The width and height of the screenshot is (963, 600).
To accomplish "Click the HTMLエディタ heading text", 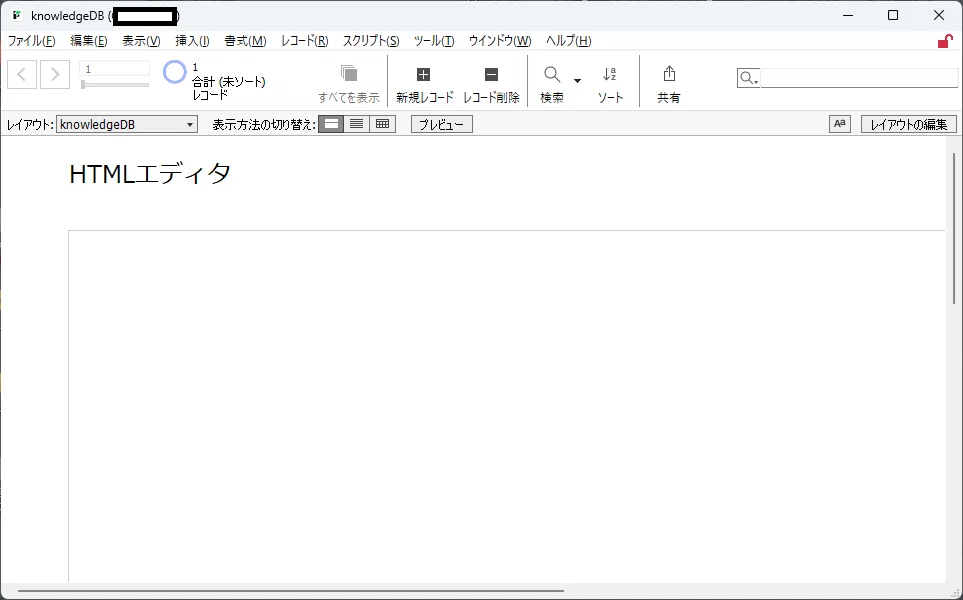I will (150, 174).
